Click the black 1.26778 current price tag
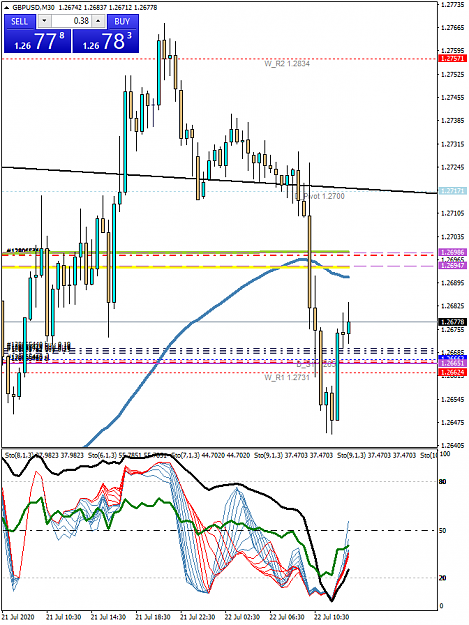Screen dimensions: 469x625 tap(452, 322)
